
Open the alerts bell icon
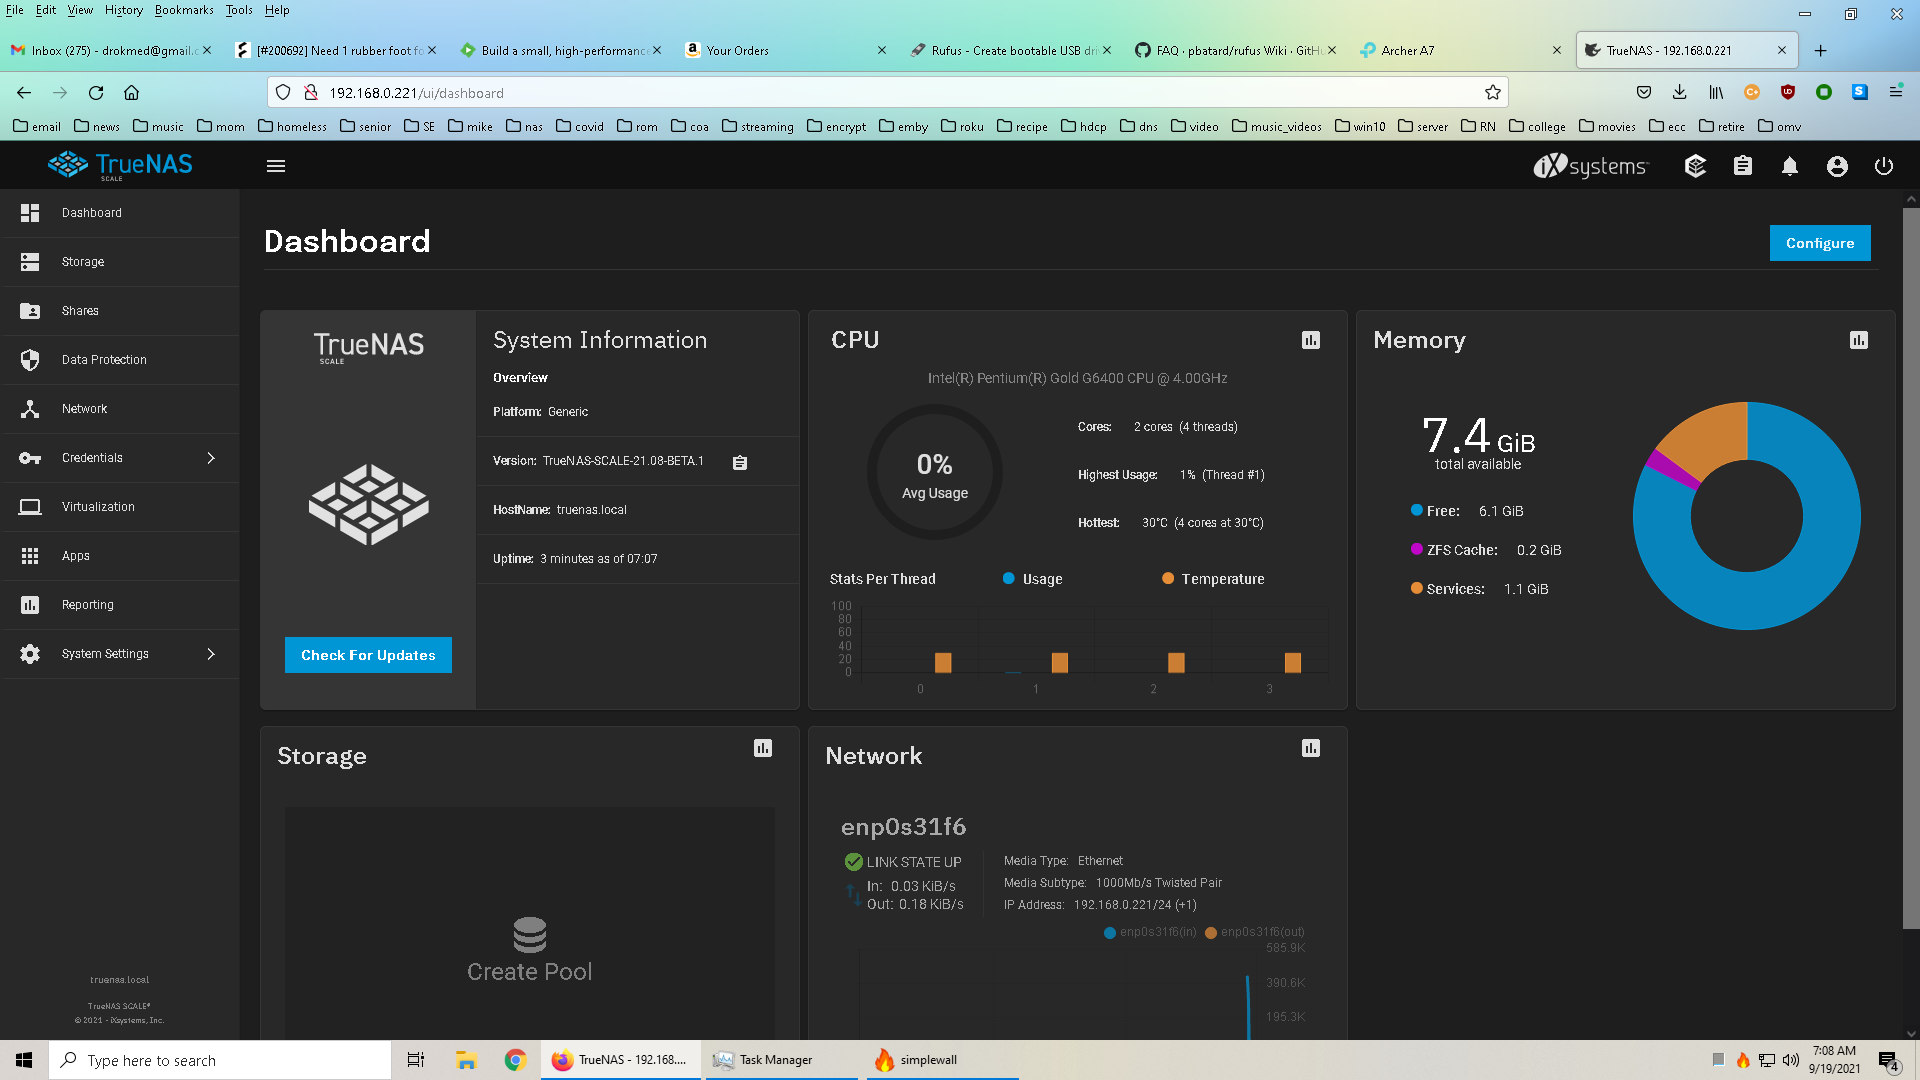click(1790, 166)
